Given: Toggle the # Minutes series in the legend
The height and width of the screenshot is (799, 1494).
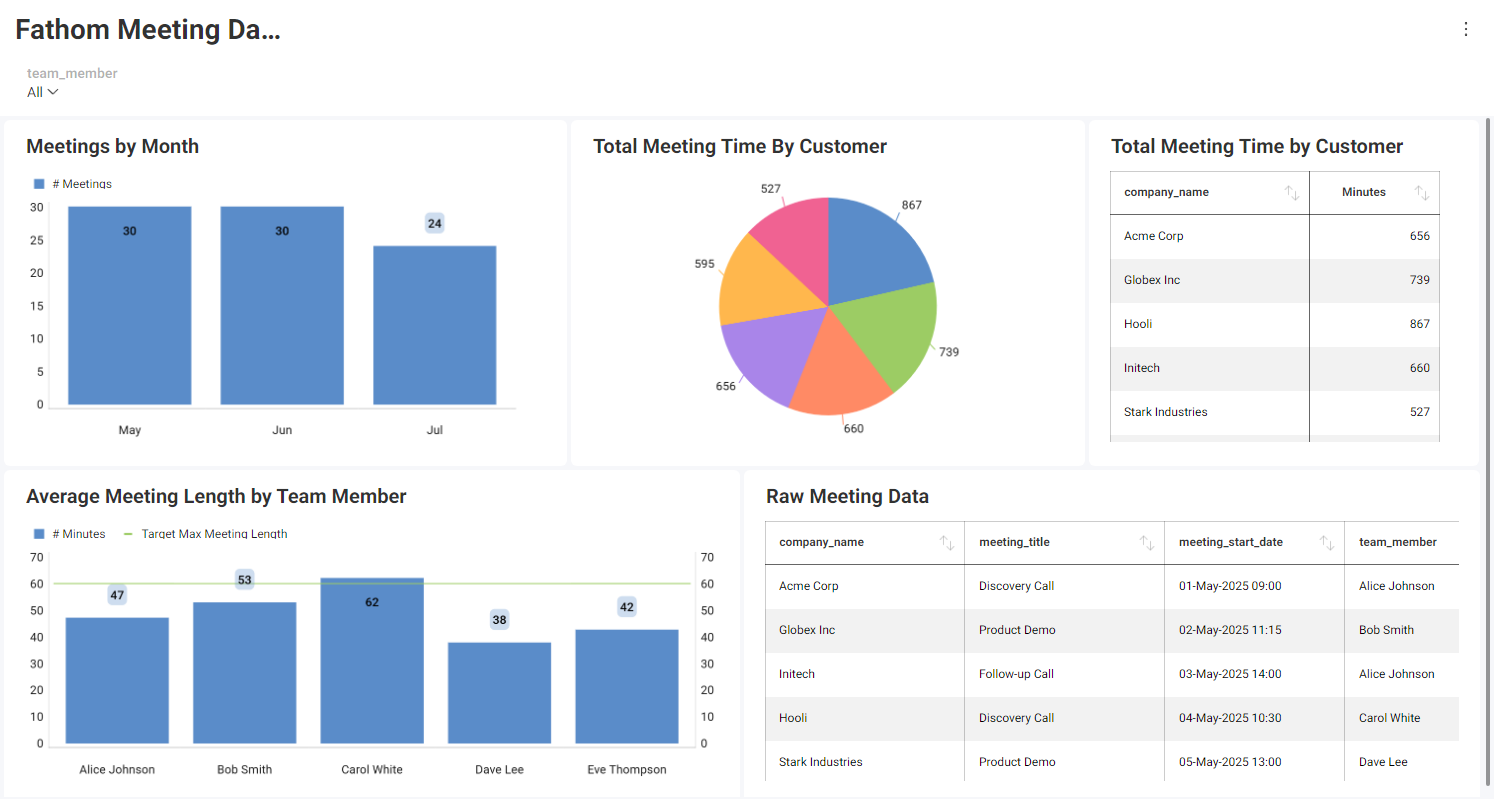Looking at the screenshot, I should pos(68,533).
